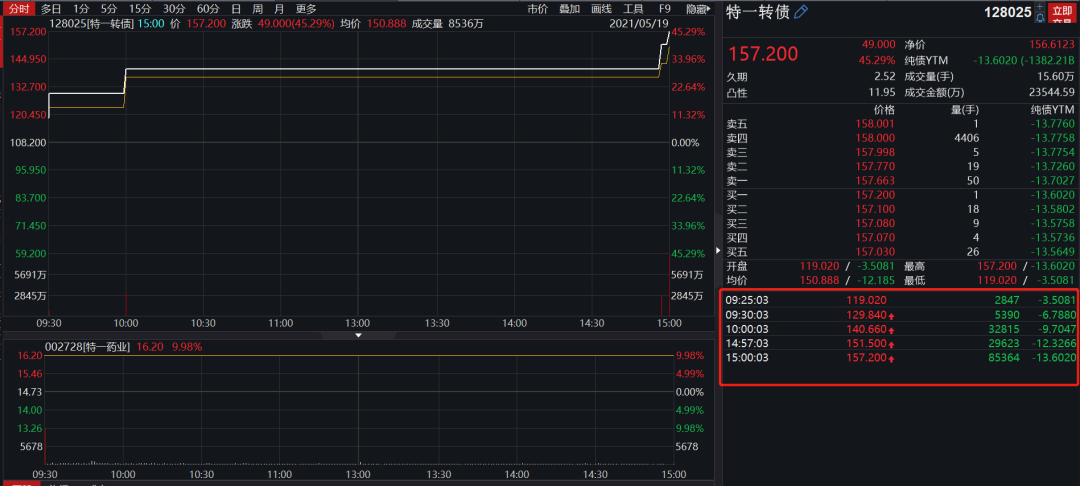The image size is (1080, 486).
Task: Click the pencil edit icon beside 特一转债
Action: (801, 12)
